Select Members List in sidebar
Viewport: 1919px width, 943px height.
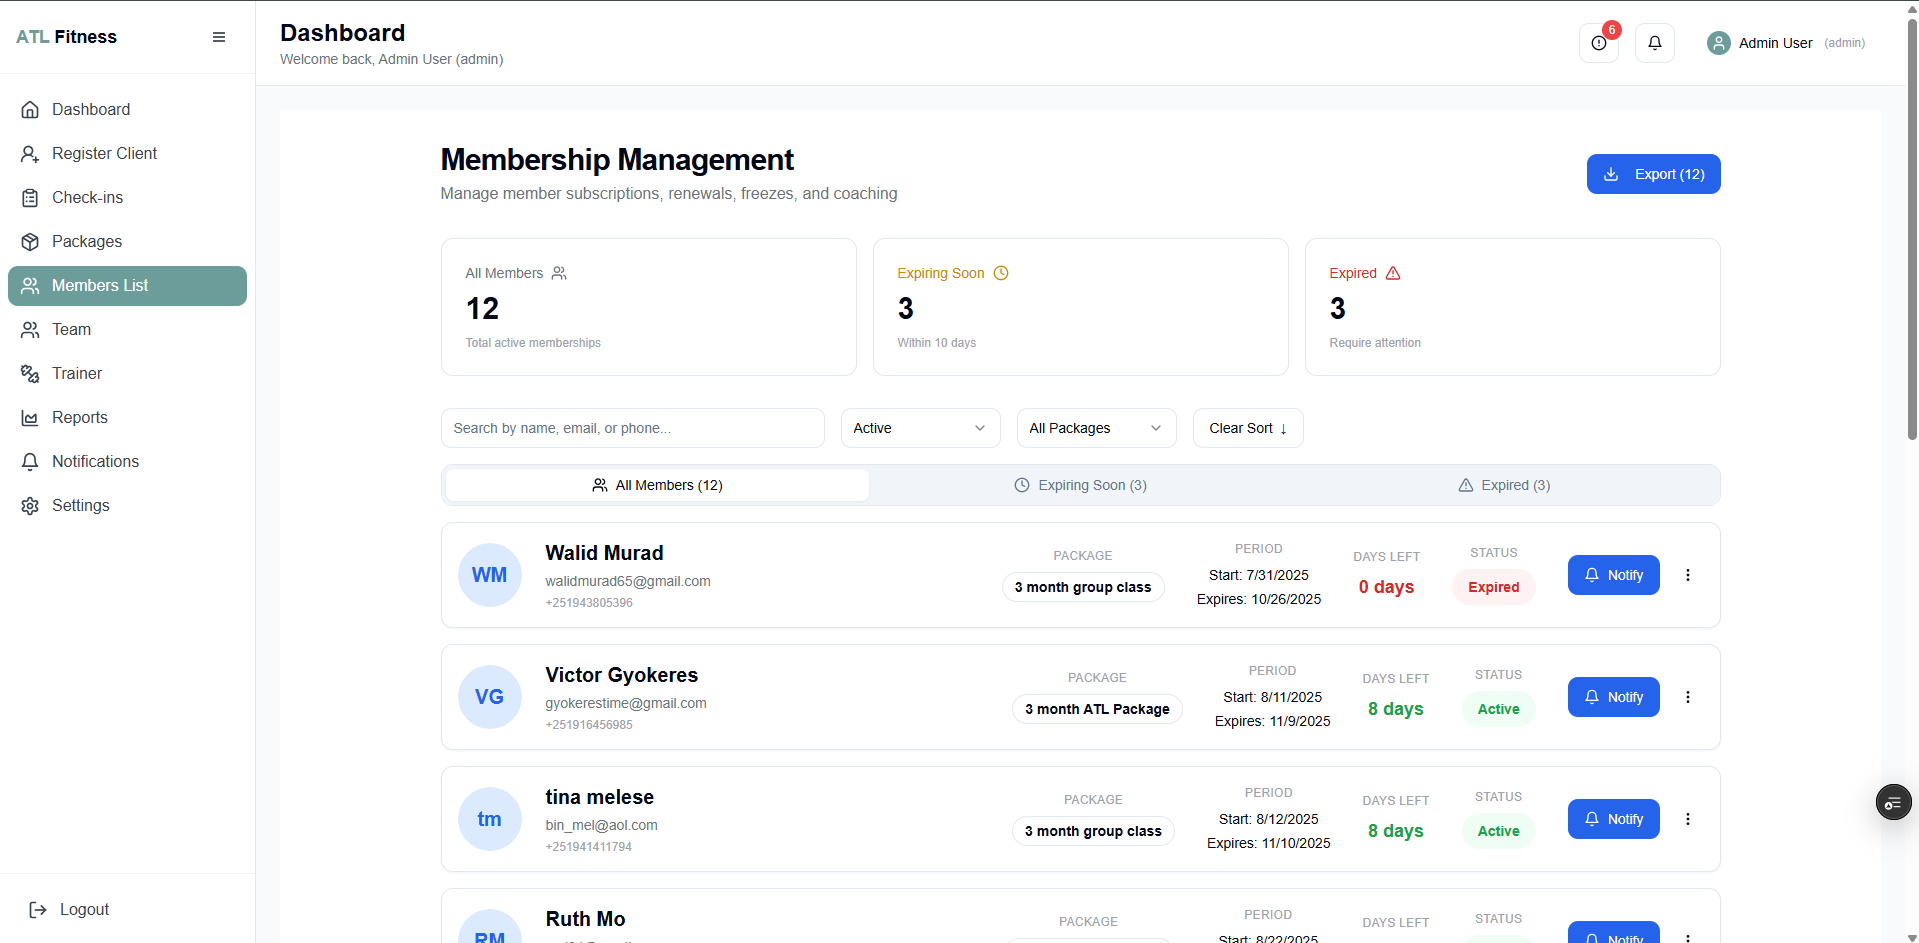point(127,286)
